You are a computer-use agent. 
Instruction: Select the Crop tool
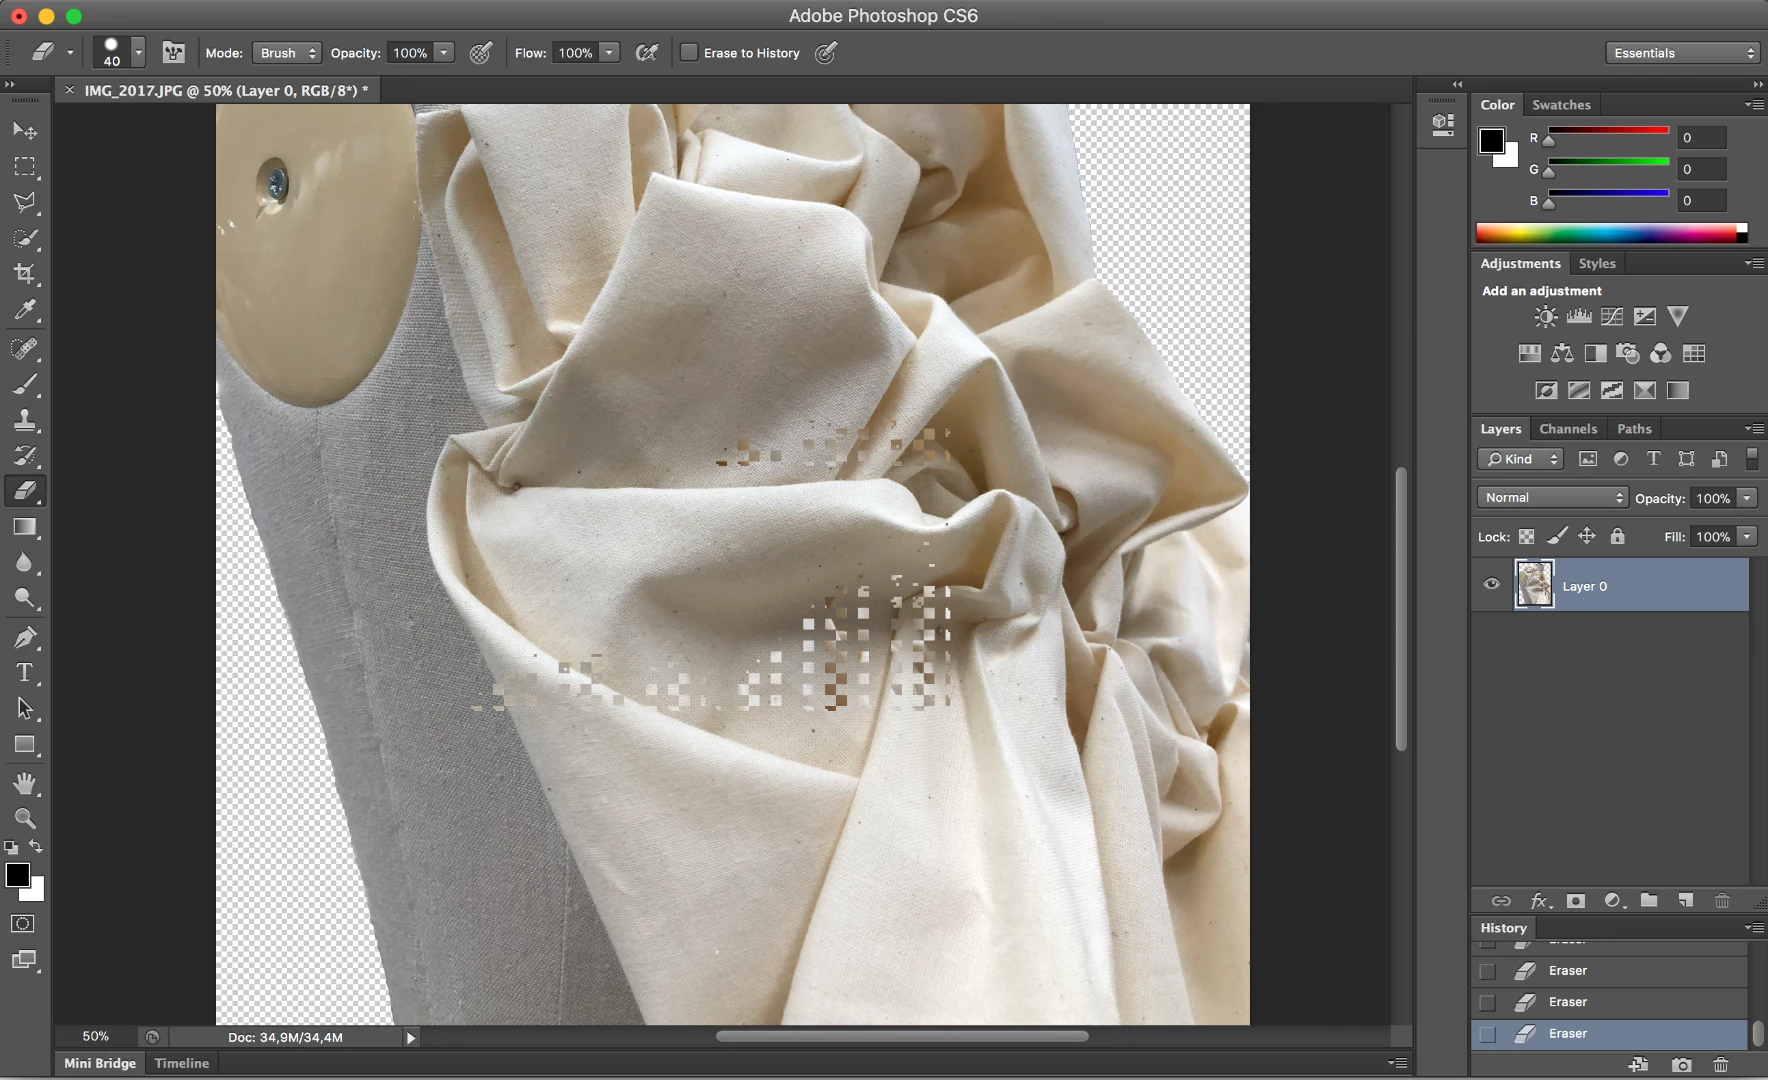click(25, 274)
